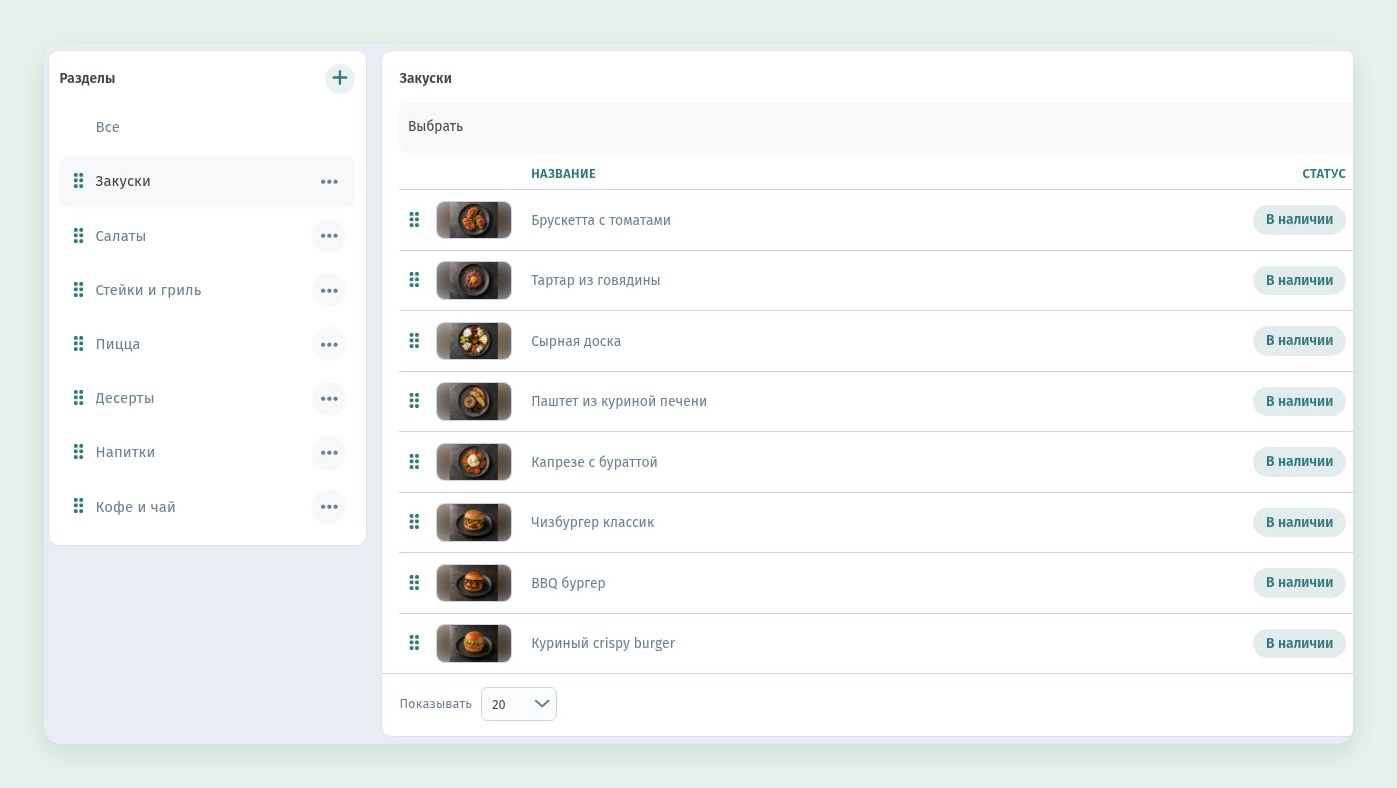Open the three-dot menu for Десерты
Viewport: 1397px width, 788px height.
(329, 398)
